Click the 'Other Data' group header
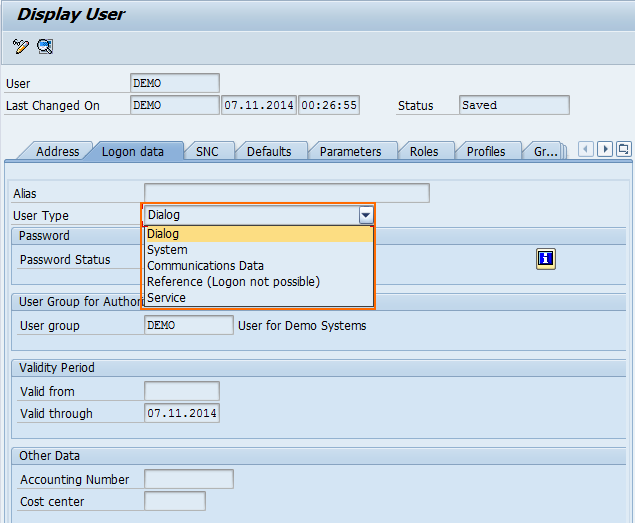This screenshot has width=635, height=523. point(49,456)
